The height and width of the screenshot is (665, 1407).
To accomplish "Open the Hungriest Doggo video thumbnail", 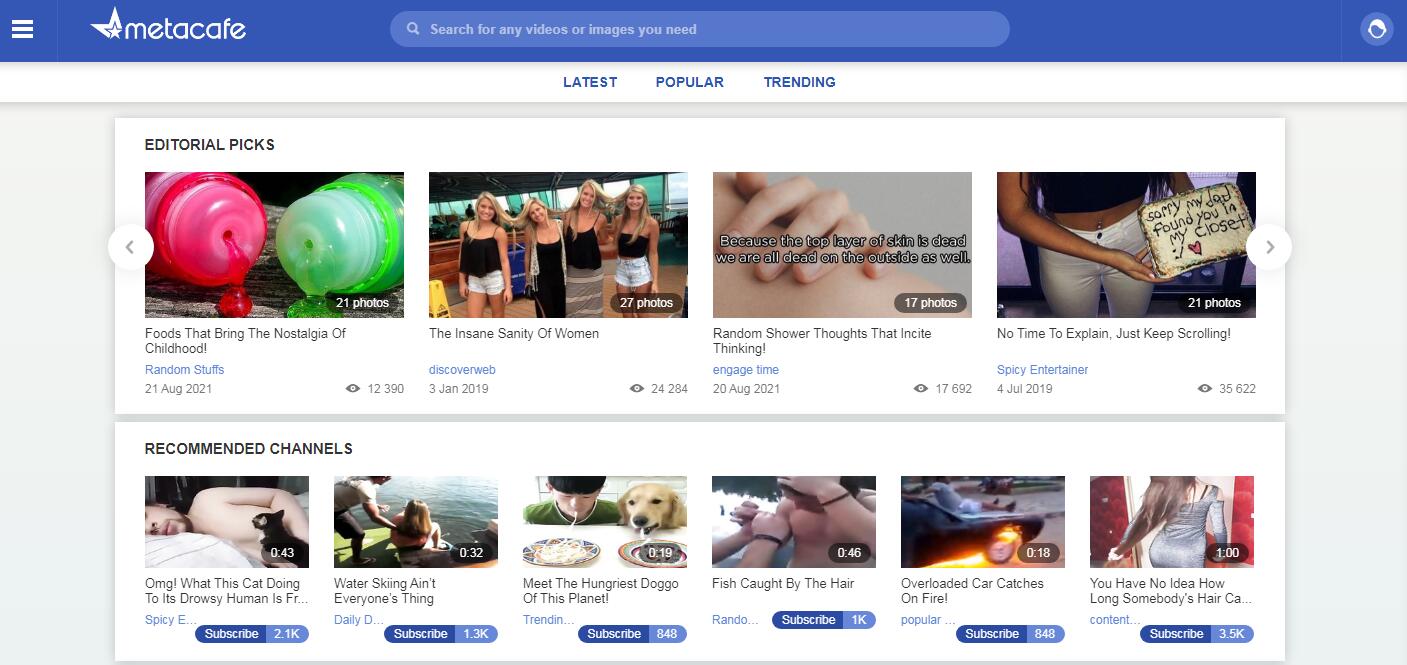I will click(x=605, y=521).
